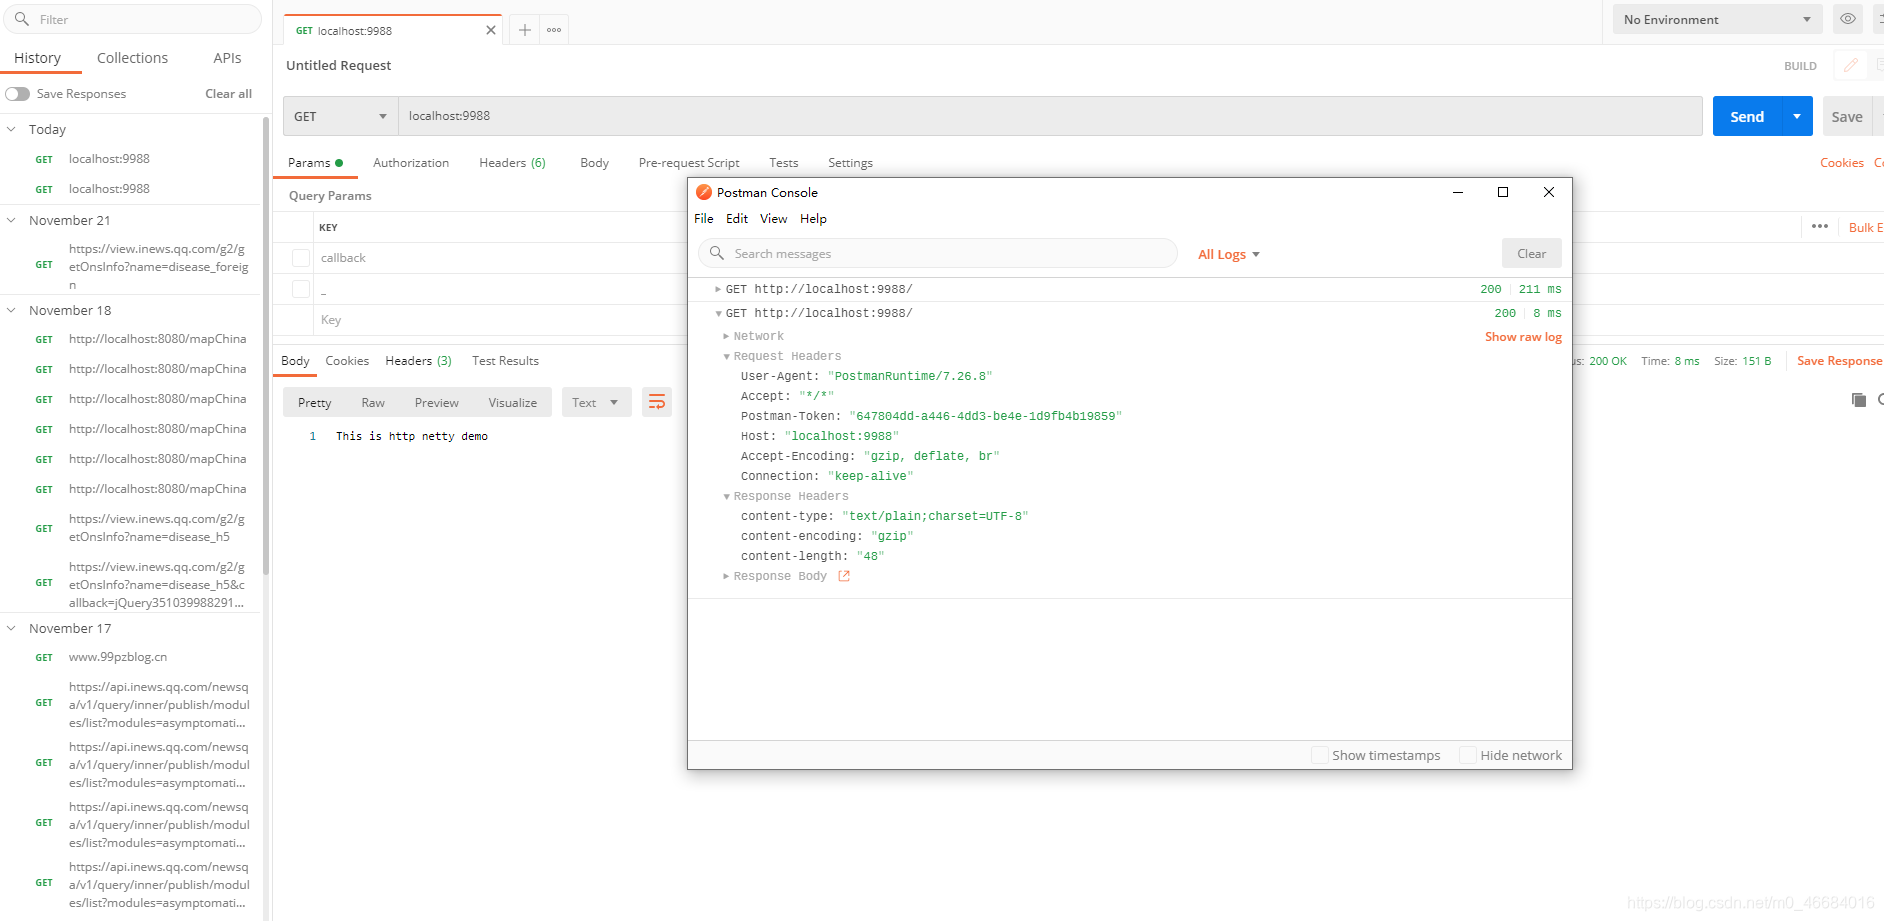This screenshot has width=1884, height=921.
Task: Open the View menu in Postman Console
Action: 773,219
